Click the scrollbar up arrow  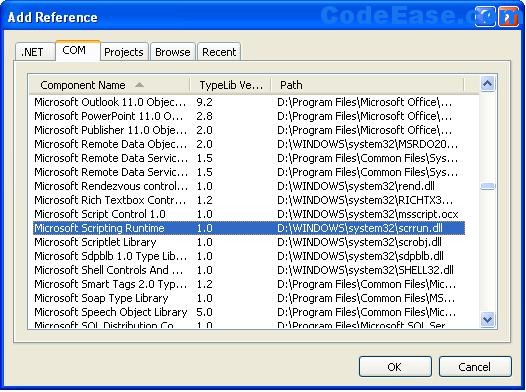point(487,83)
